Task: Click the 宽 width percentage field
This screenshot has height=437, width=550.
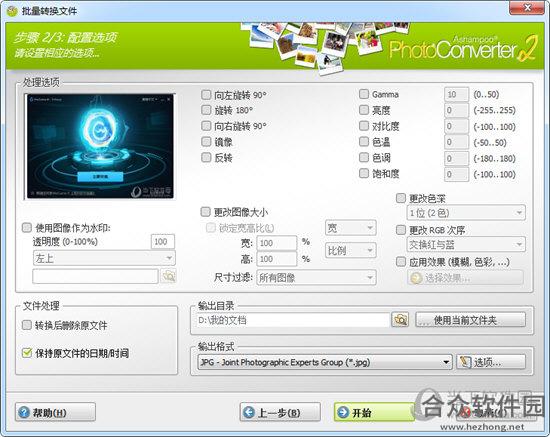Action: tap(277, 243)
